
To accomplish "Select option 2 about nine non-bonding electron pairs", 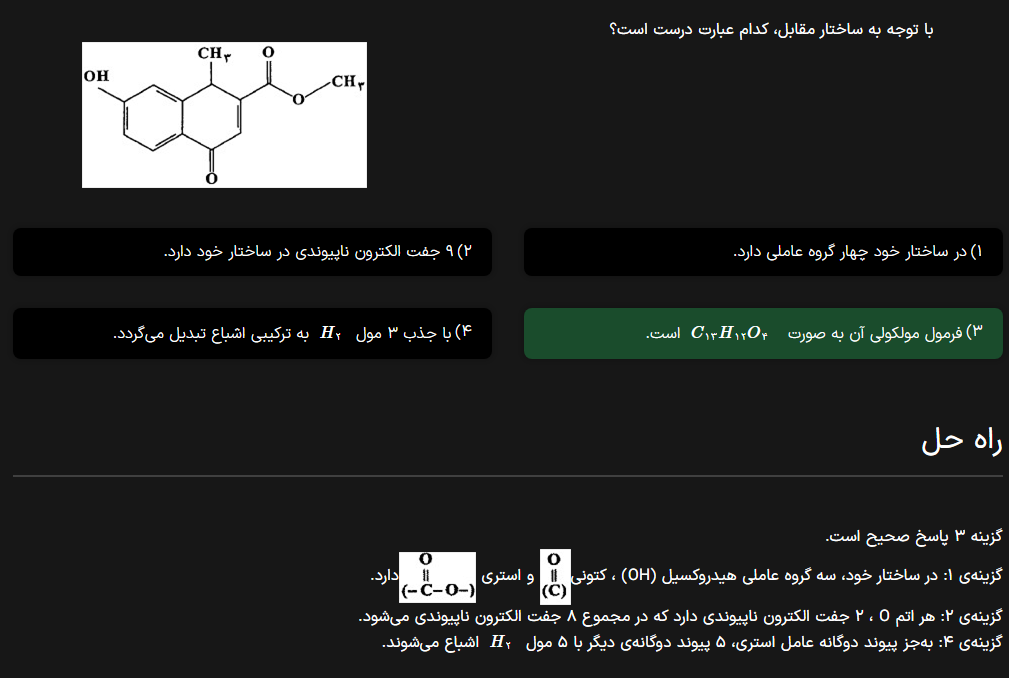I will click(x=252, y=252).
